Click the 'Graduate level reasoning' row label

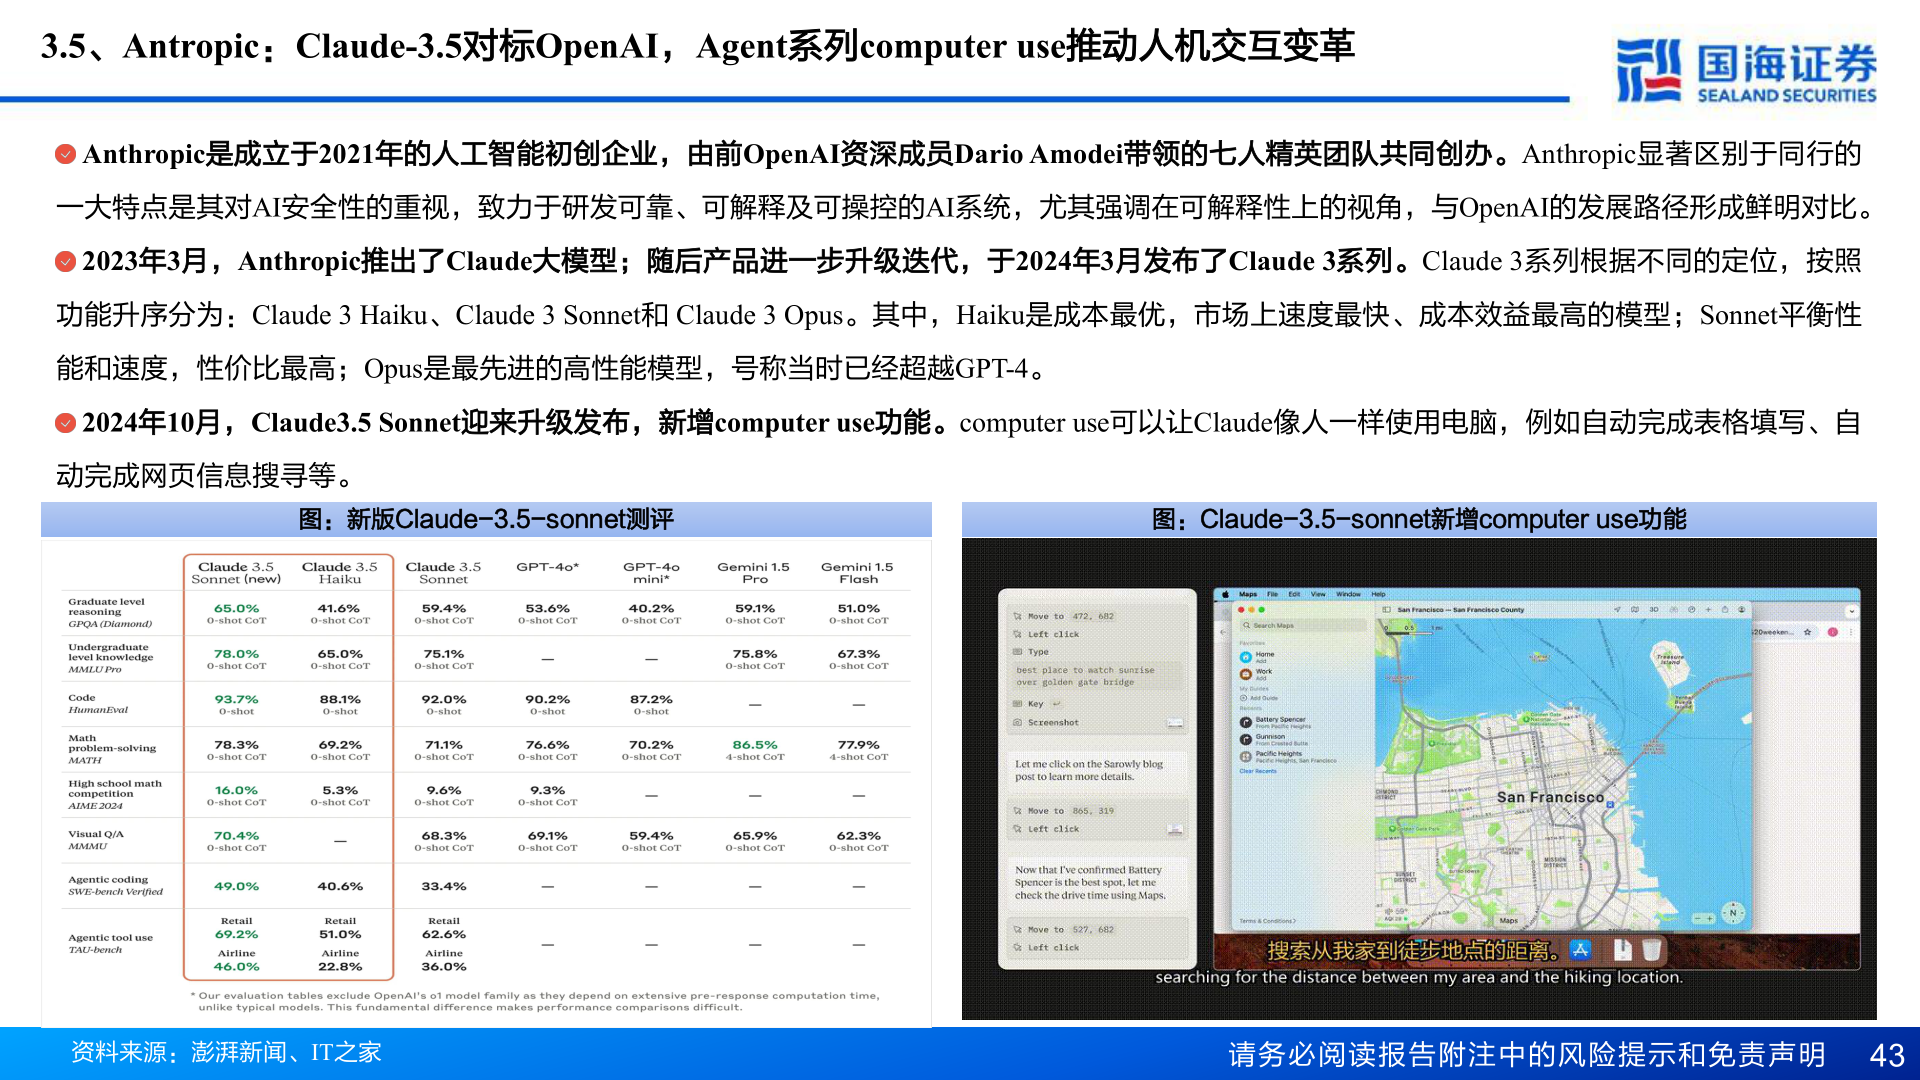106,607
